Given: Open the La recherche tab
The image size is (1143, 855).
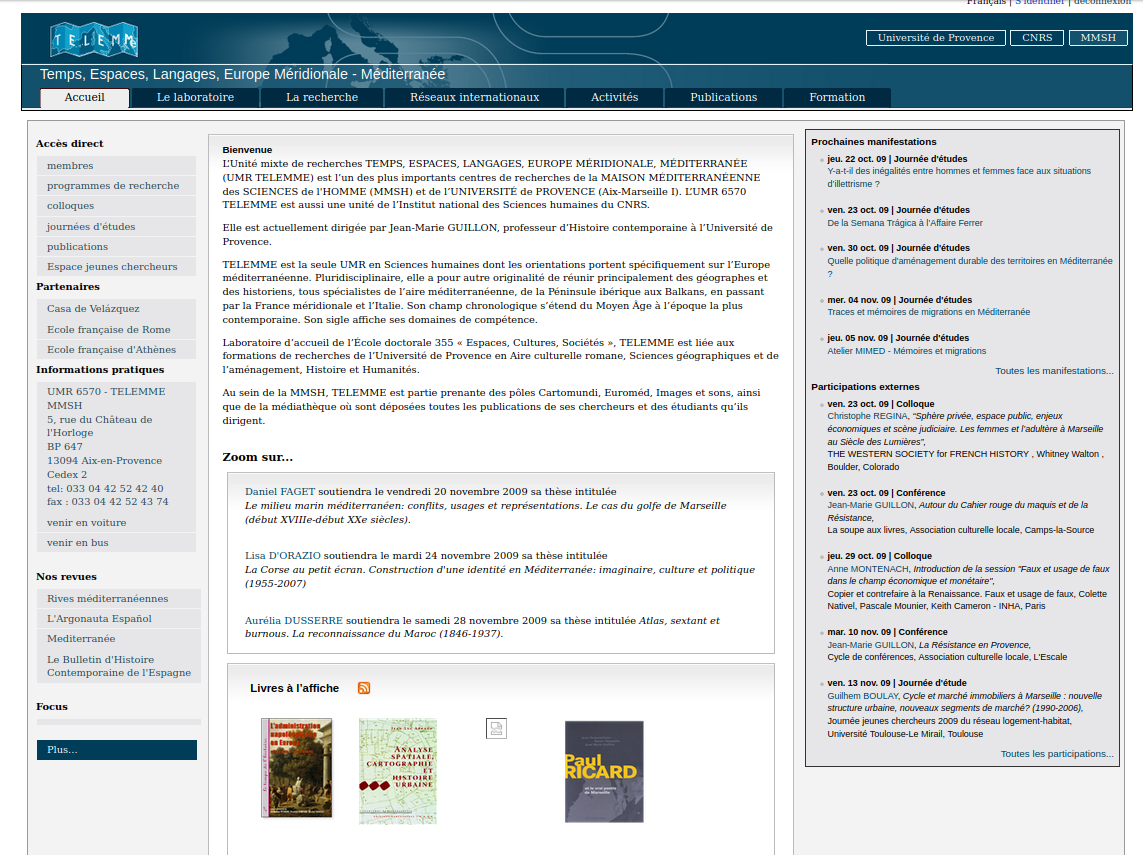Looking at the screenshot, I should 322,98.
